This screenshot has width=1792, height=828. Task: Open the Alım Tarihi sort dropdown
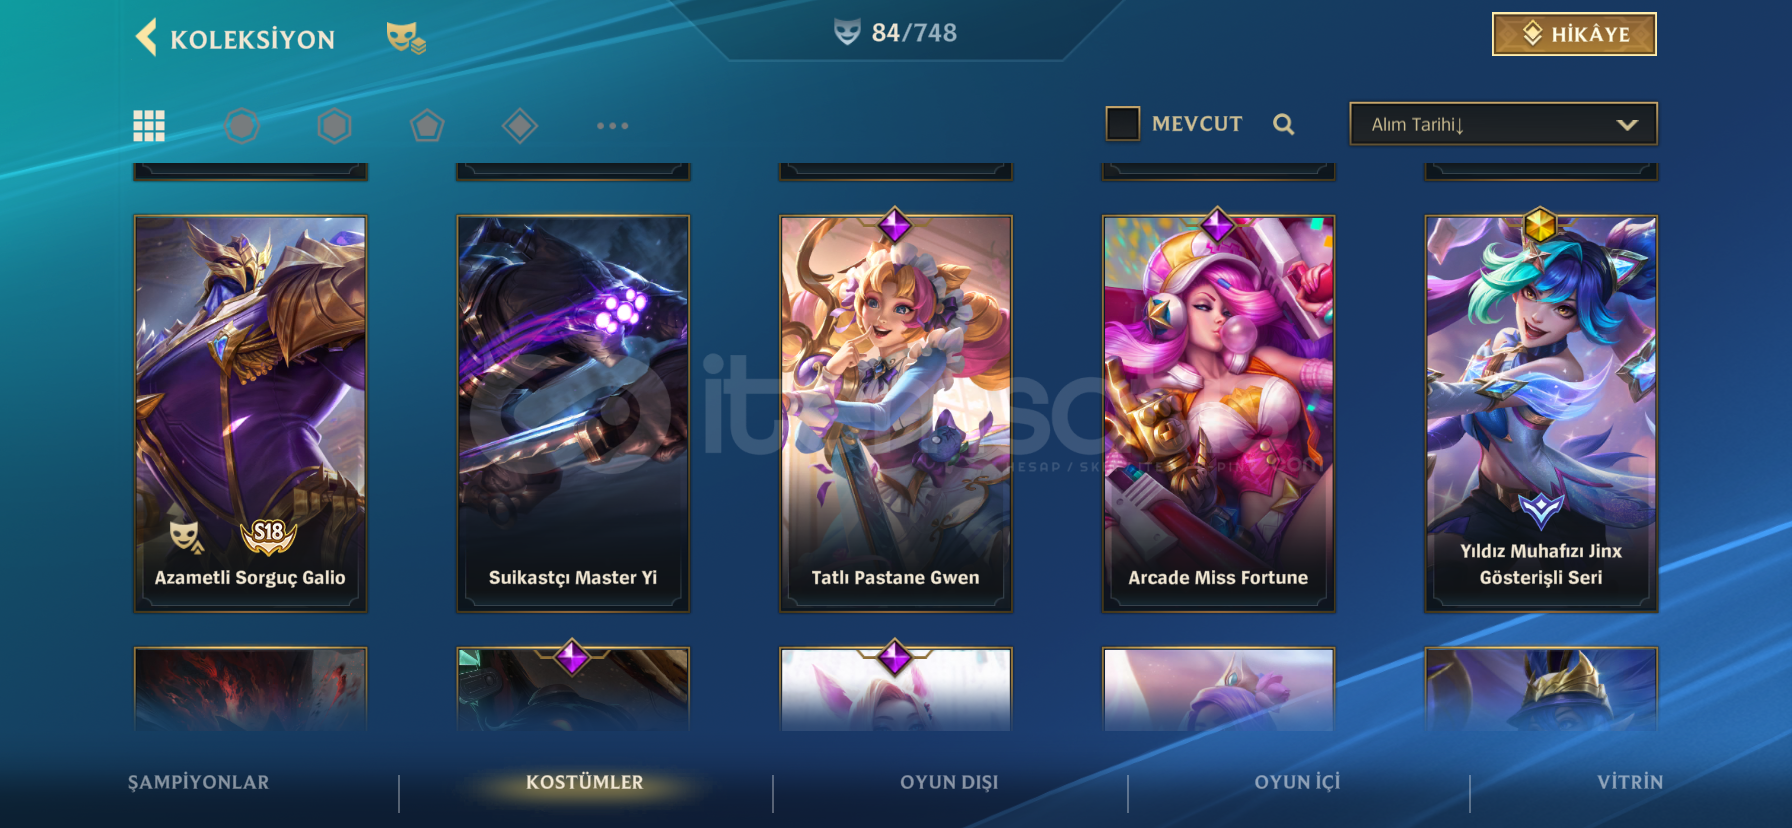tap(1503, 124)
